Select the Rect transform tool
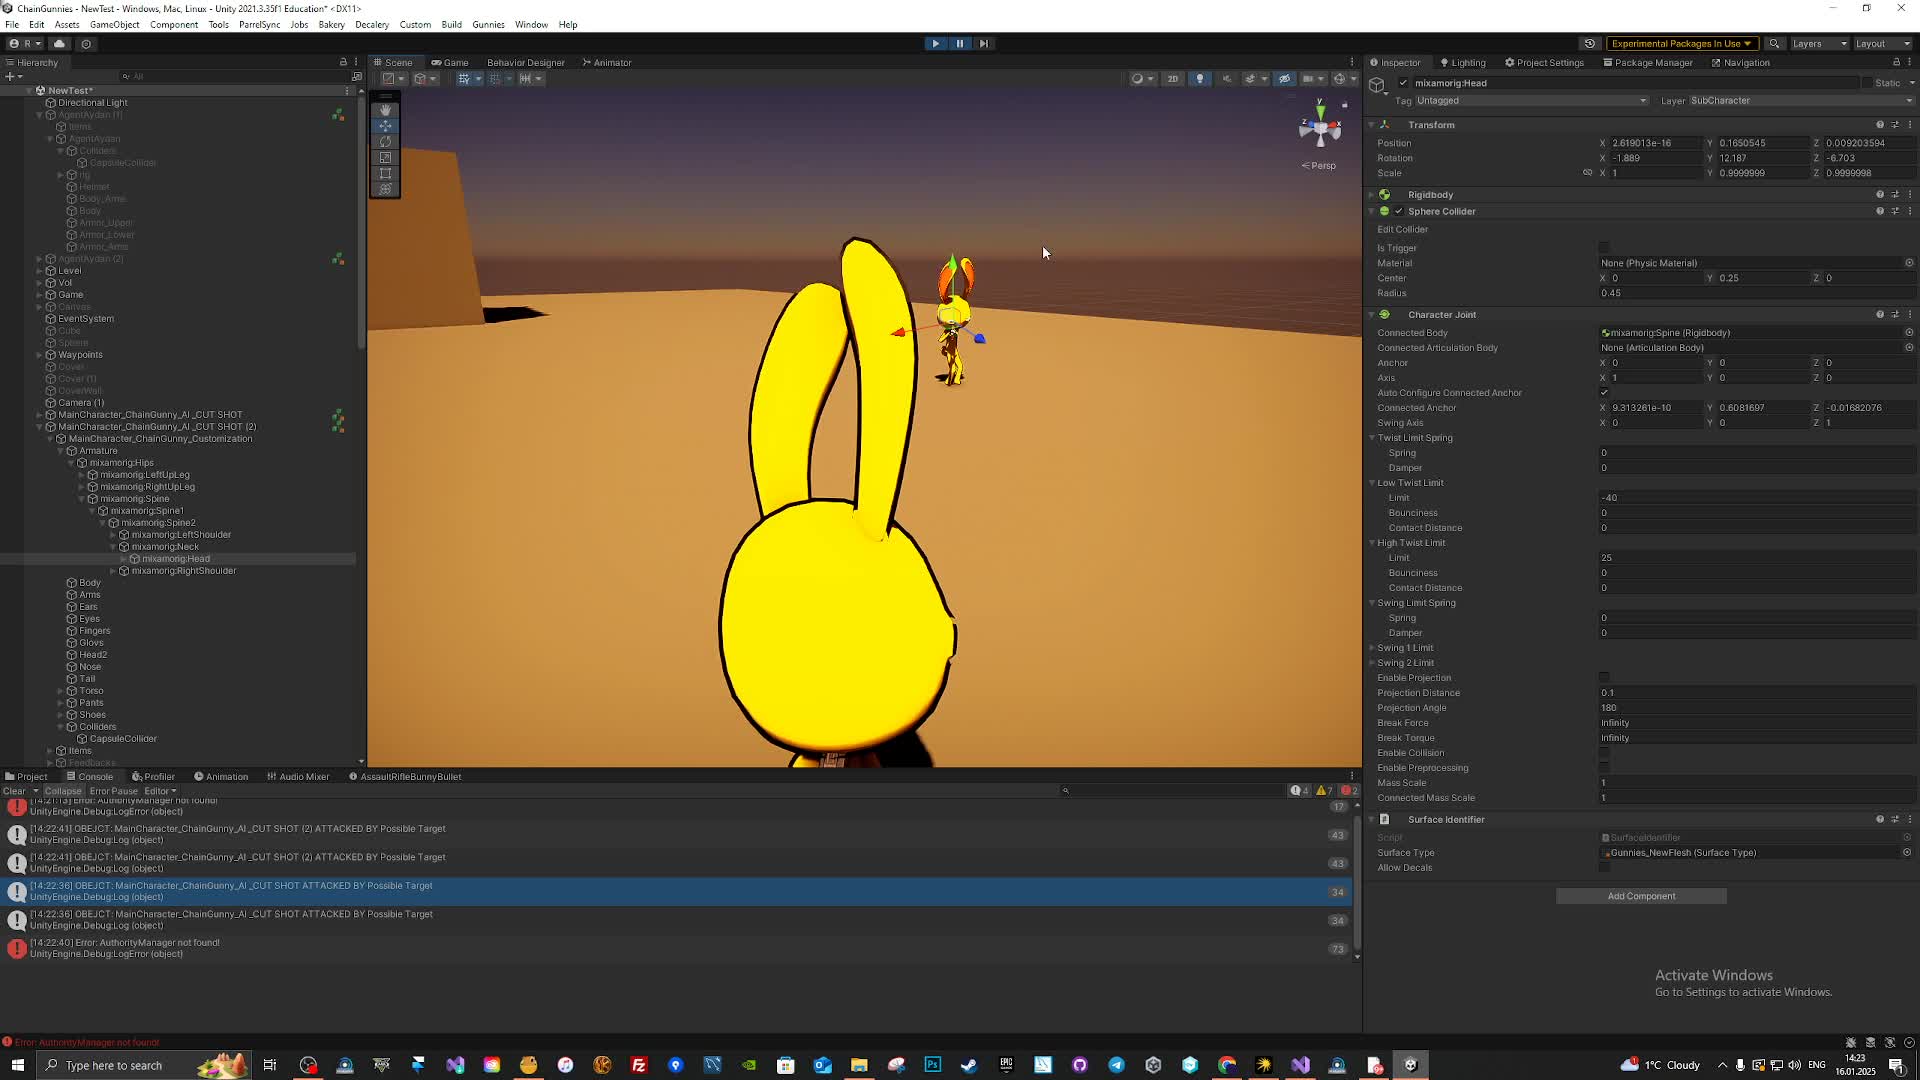The height and width of the screenshot is (1080, 1920). 385,174
